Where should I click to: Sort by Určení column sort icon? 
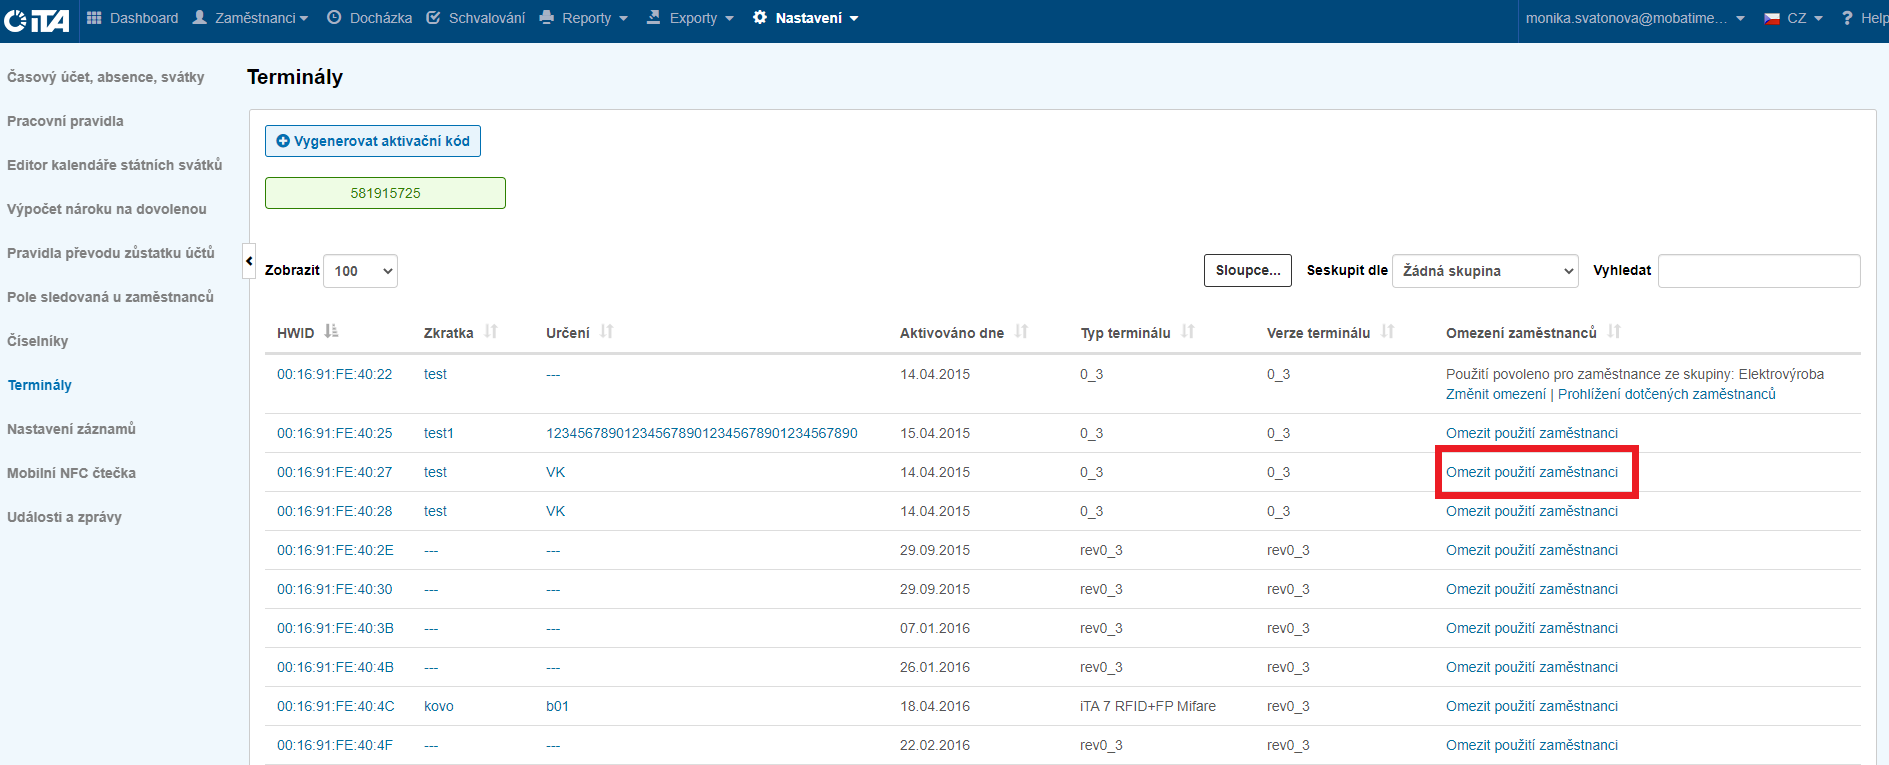click(607, 332)
